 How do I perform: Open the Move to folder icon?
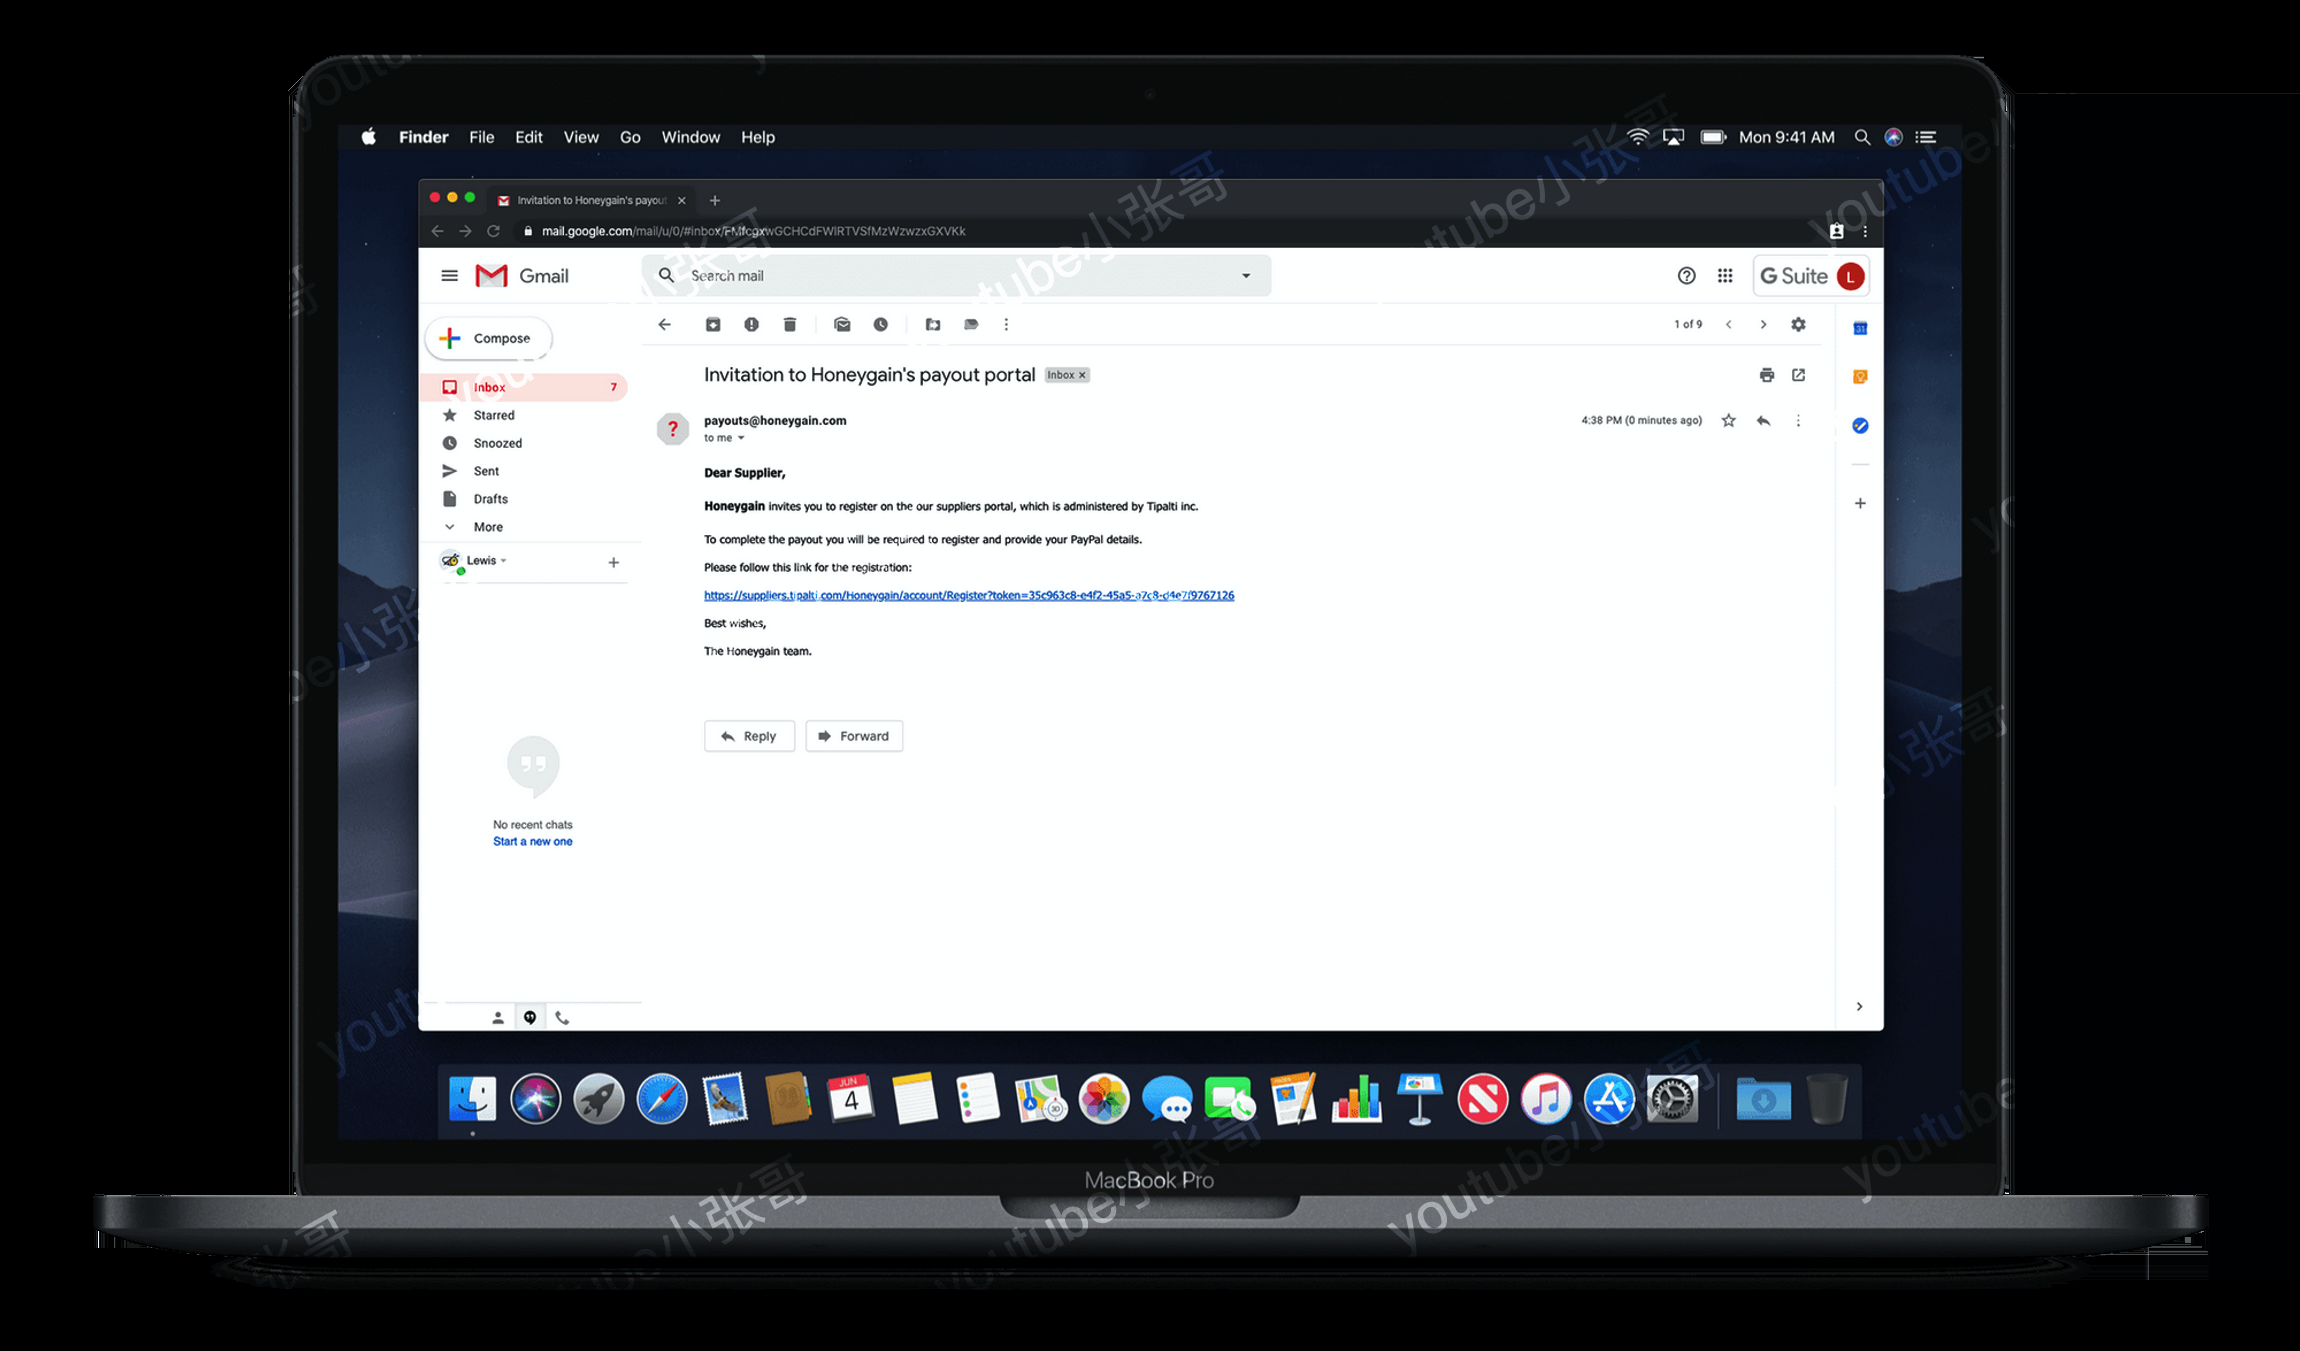tap(933, 324)
